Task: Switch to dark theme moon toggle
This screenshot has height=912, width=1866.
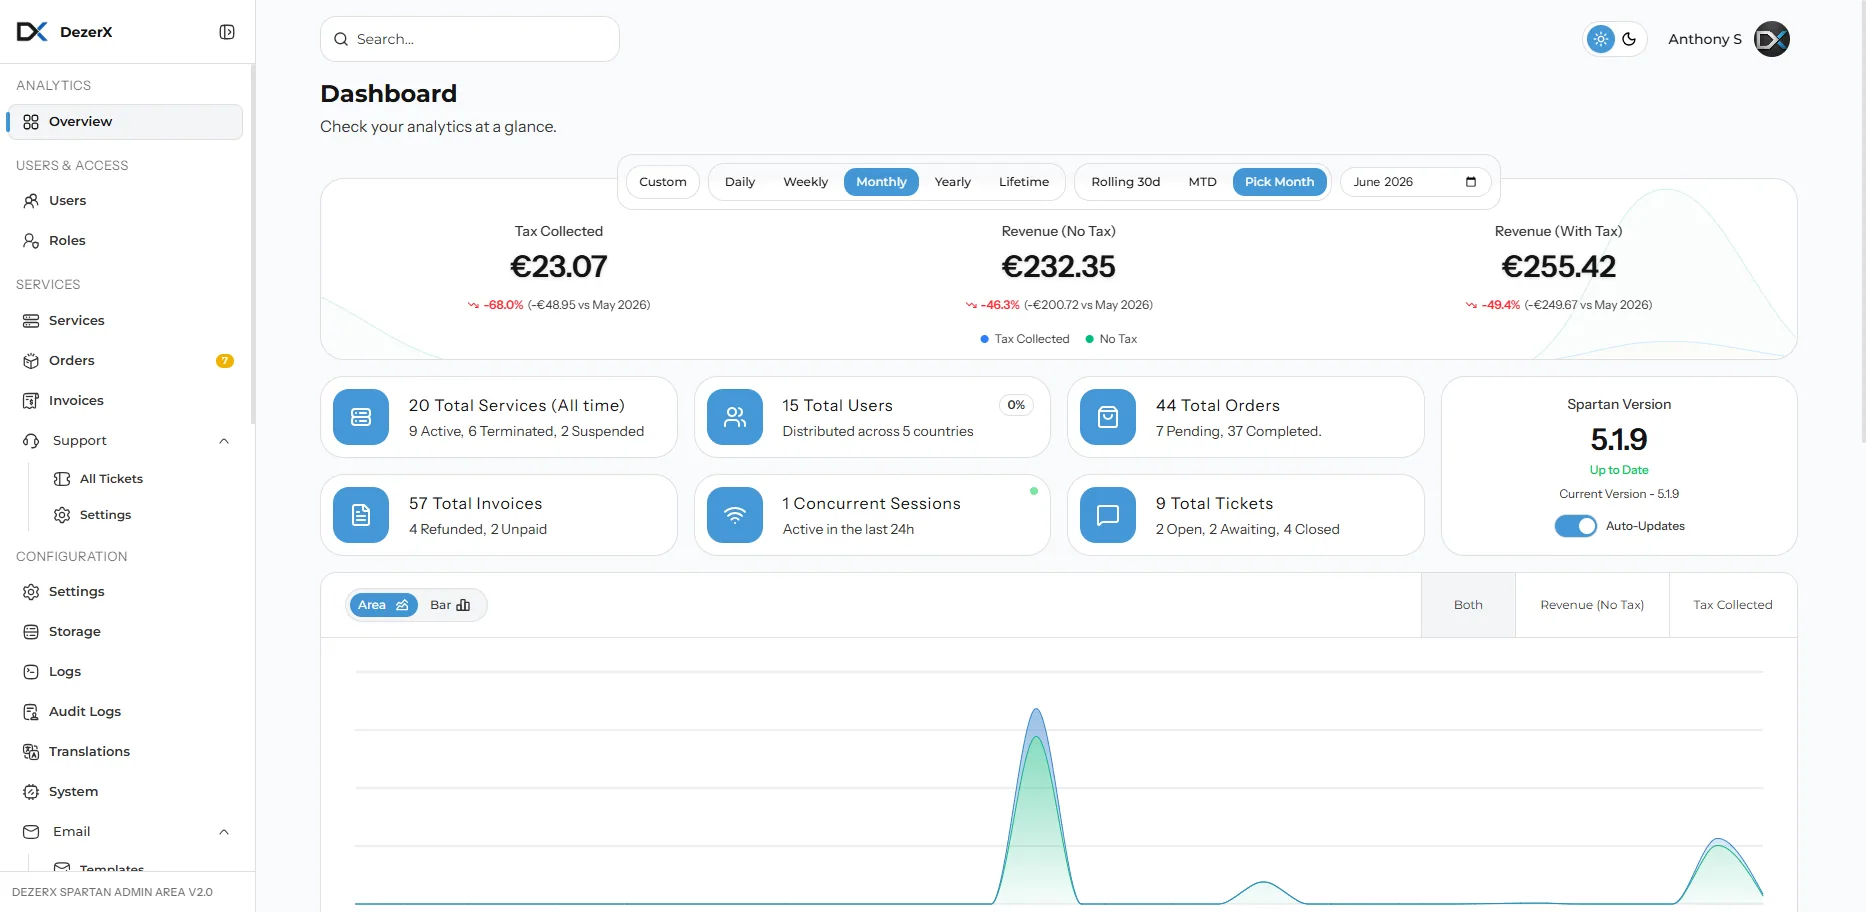Action: (1629, 39)
